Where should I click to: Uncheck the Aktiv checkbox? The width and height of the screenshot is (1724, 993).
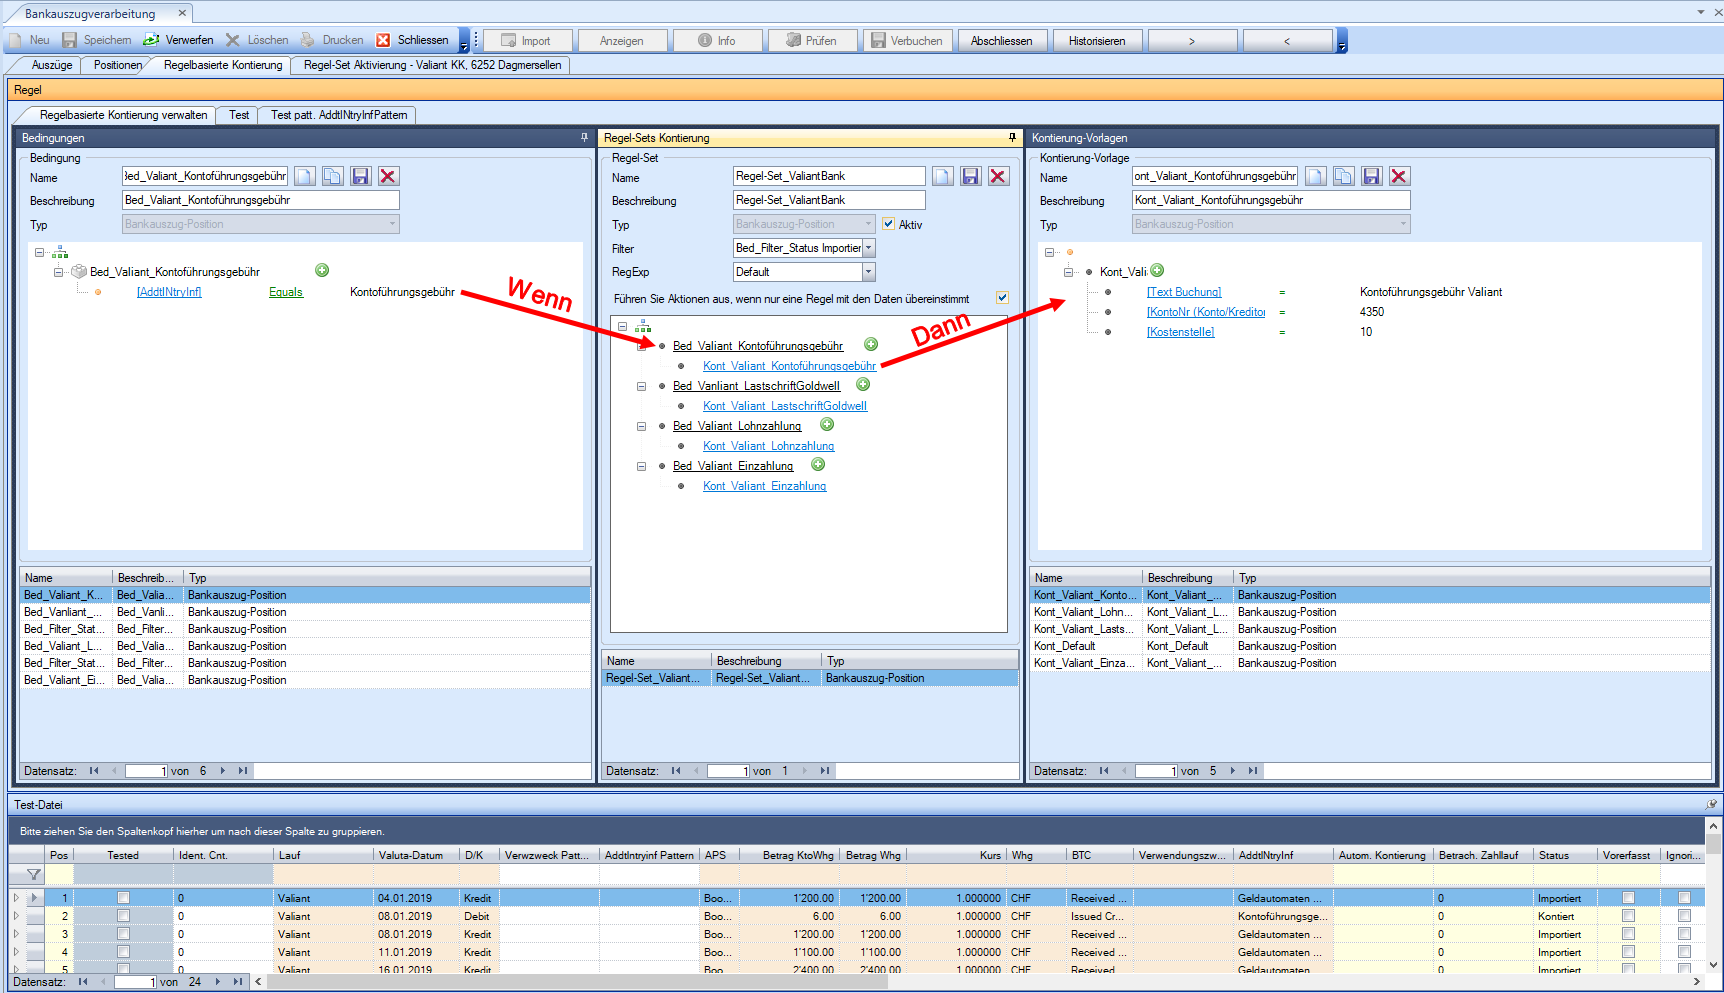[888, 224]
